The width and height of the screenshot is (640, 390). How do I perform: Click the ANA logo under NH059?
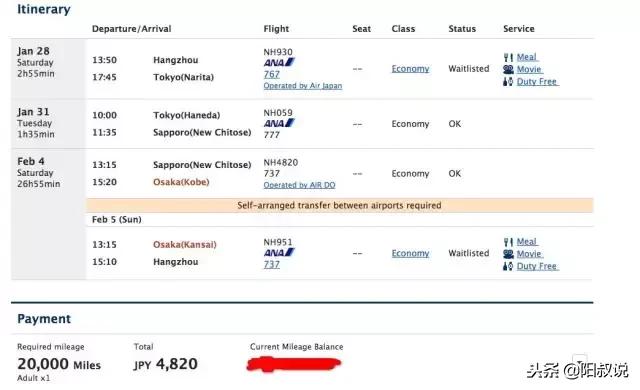click(279, 123)
